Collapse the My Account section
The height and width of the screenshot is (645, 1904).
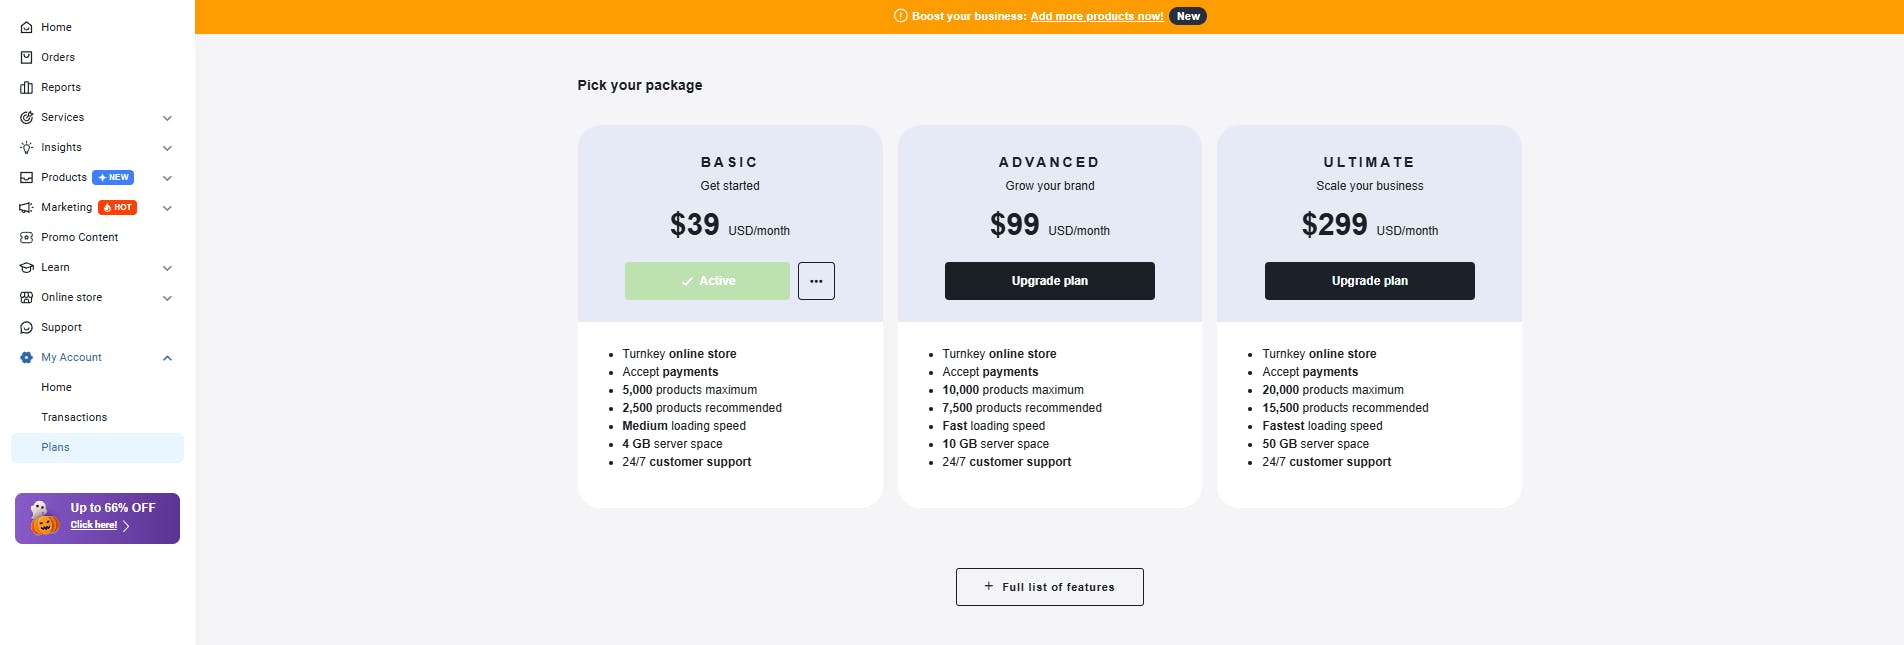pyautogui.click(x=167, y=357)
